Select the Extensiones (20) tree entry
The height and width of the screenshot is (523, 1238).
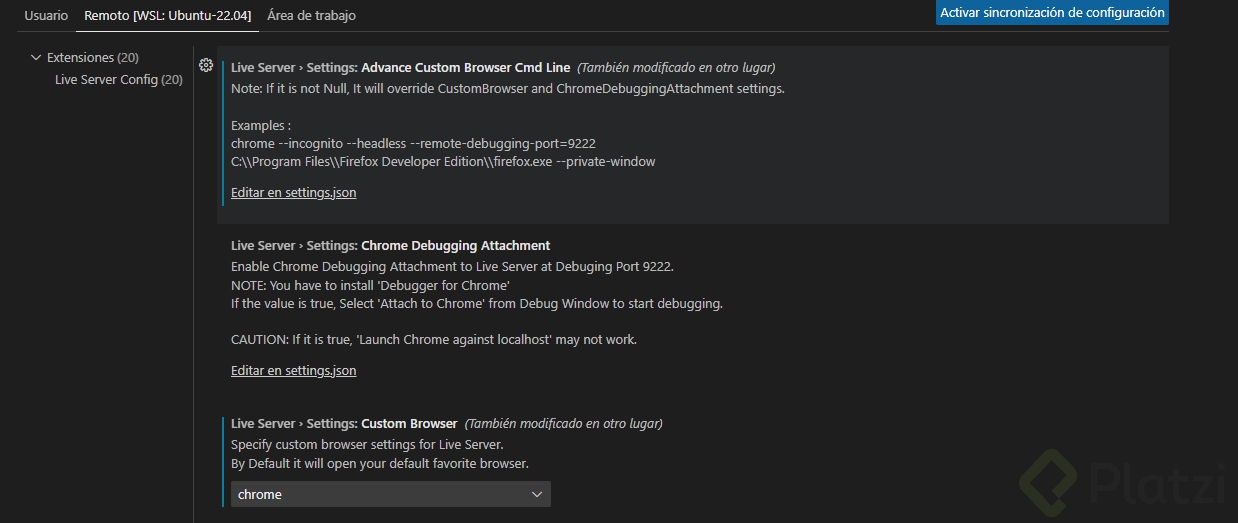point(93,58)
